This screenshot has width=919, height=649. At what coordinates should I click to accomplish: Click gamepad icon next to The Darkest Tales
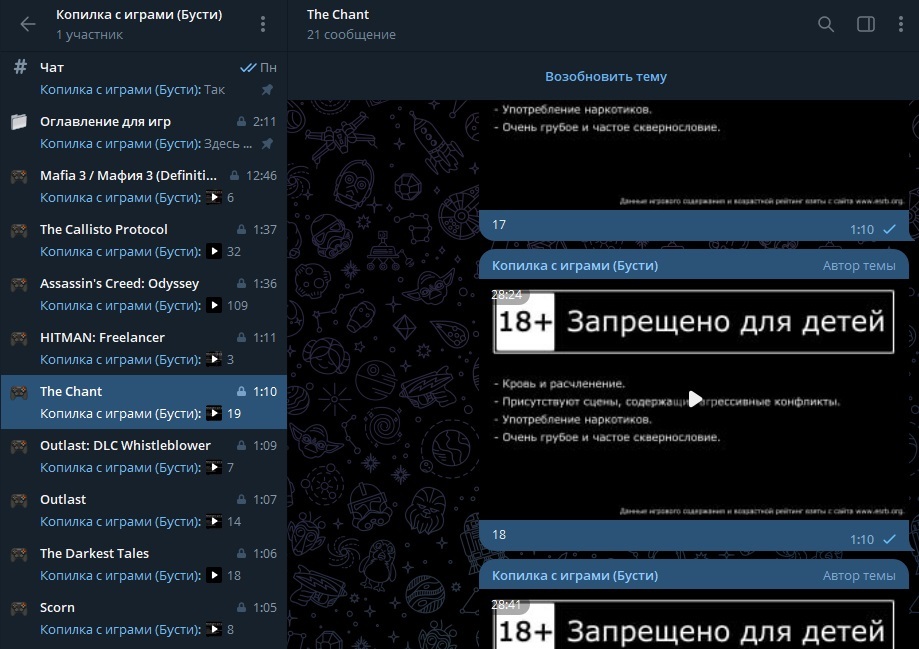tap(19, 553)
